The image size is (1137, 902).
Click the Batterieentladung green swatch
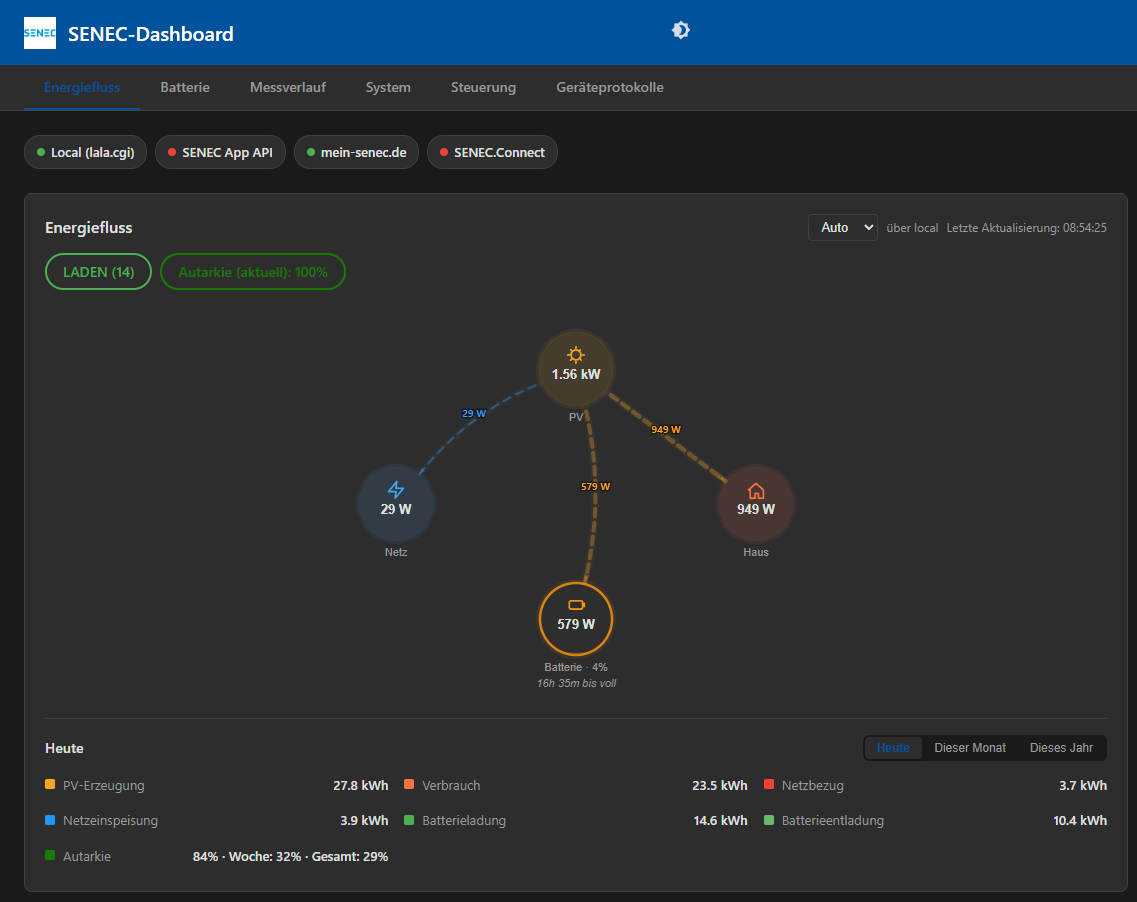[x=769, y=820]
